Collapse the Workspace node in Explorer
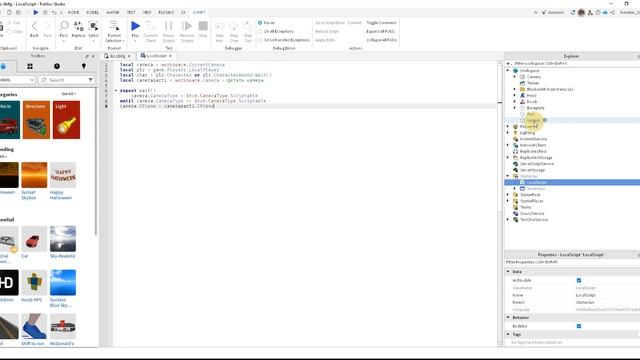 pos(508,71)
